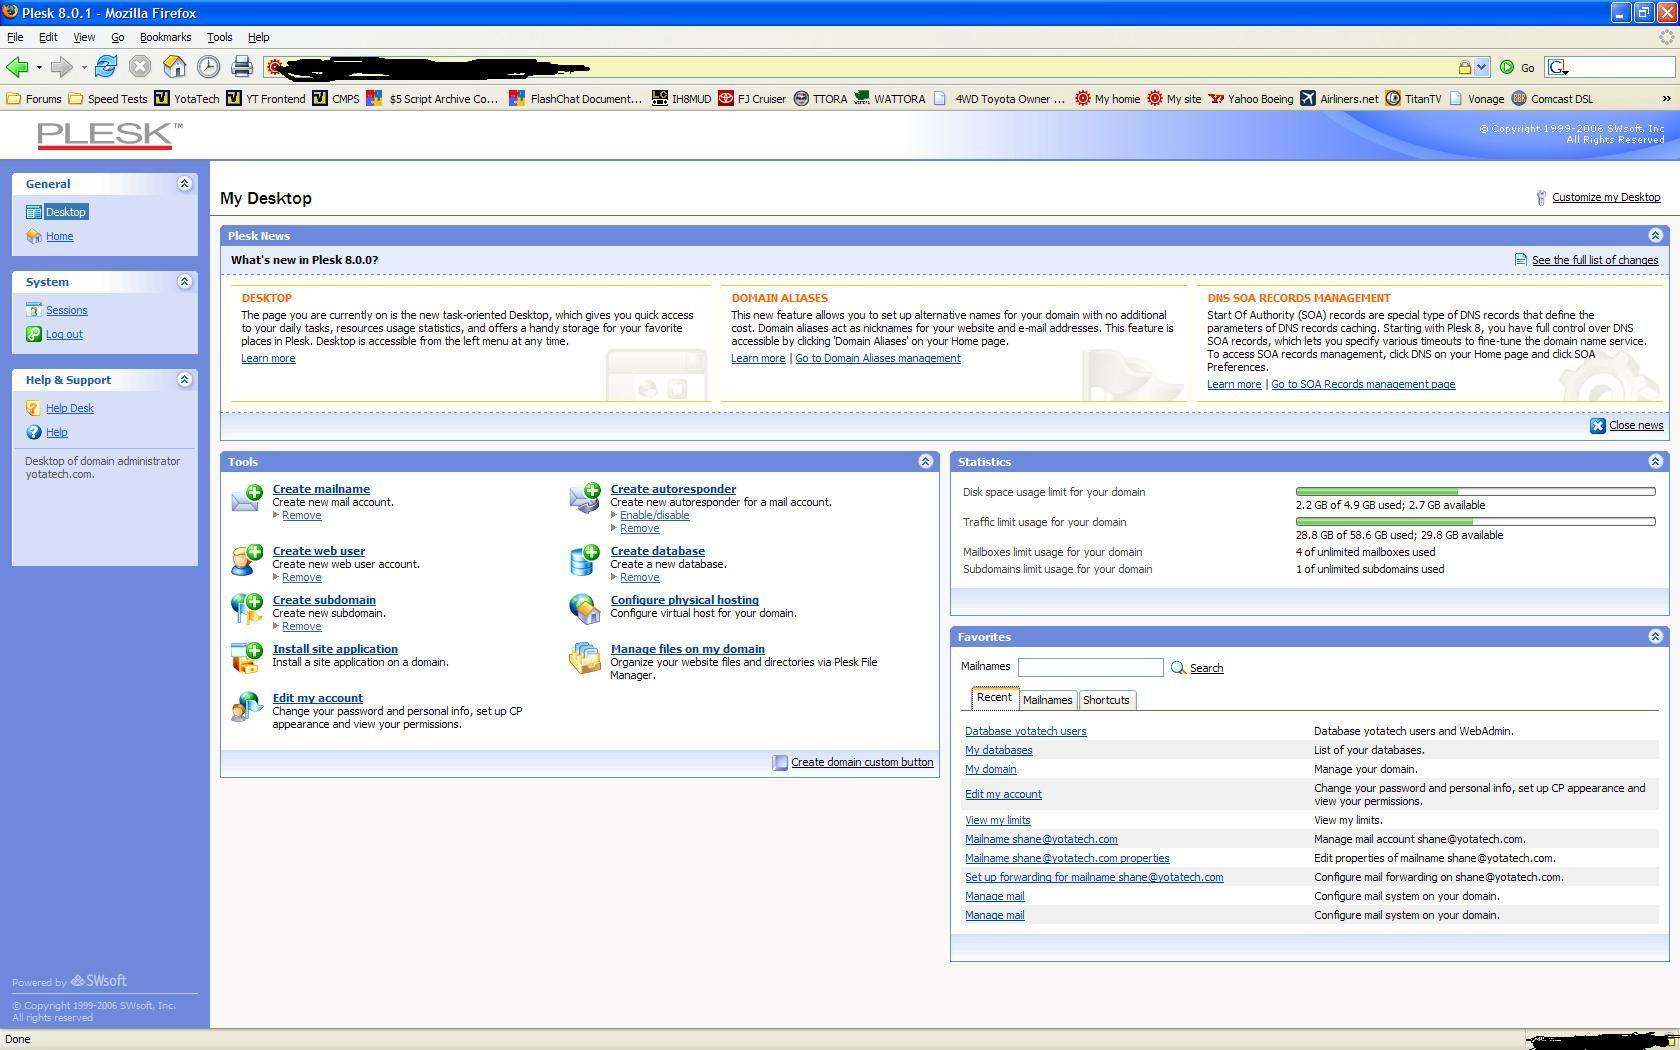
Task: Click Firefox Back arrow button
Action: (17, 67)
